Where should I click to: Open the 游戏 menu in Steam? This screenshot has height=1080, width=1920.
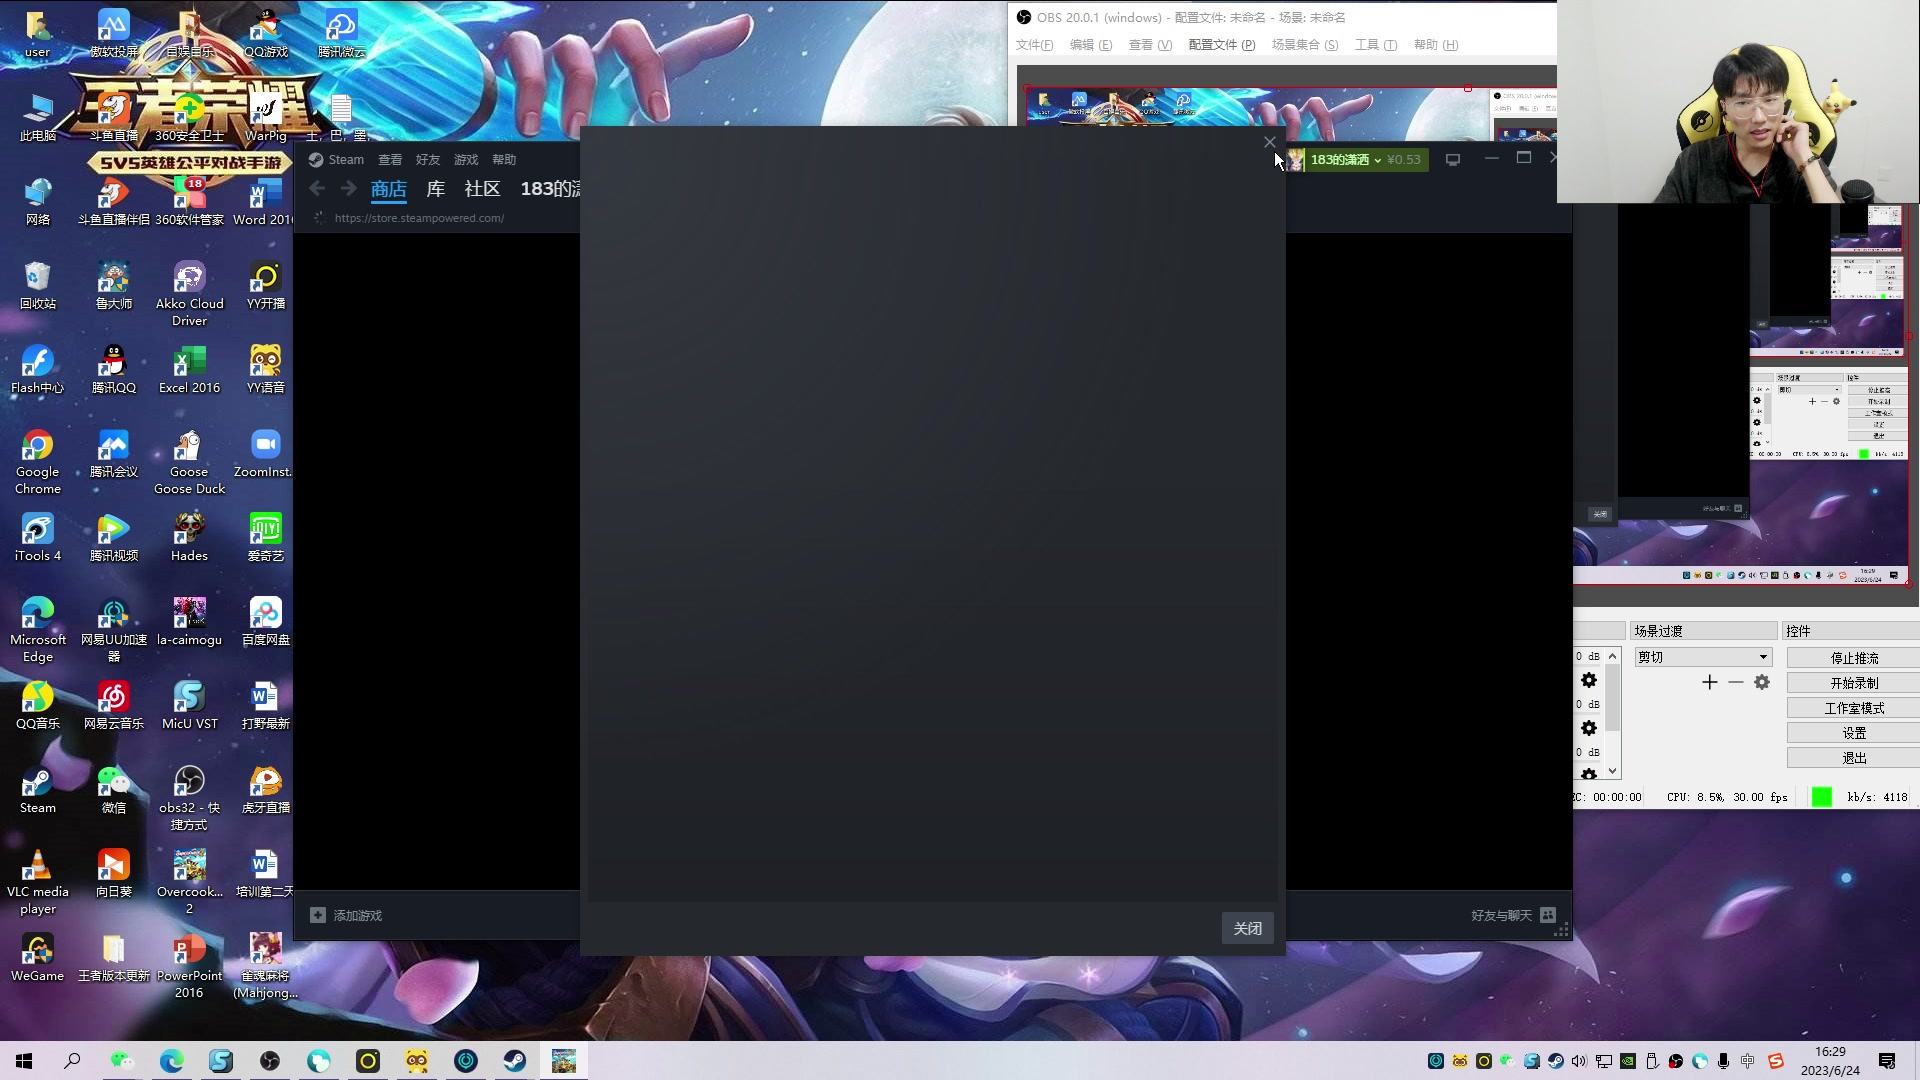466,160
